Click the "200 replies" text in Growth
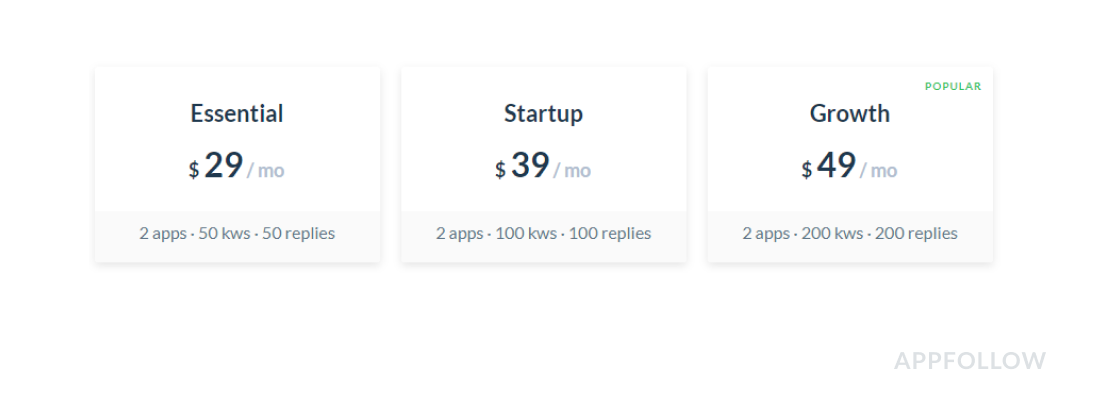Screen dimensions: 1100x418 click(916, 234)
